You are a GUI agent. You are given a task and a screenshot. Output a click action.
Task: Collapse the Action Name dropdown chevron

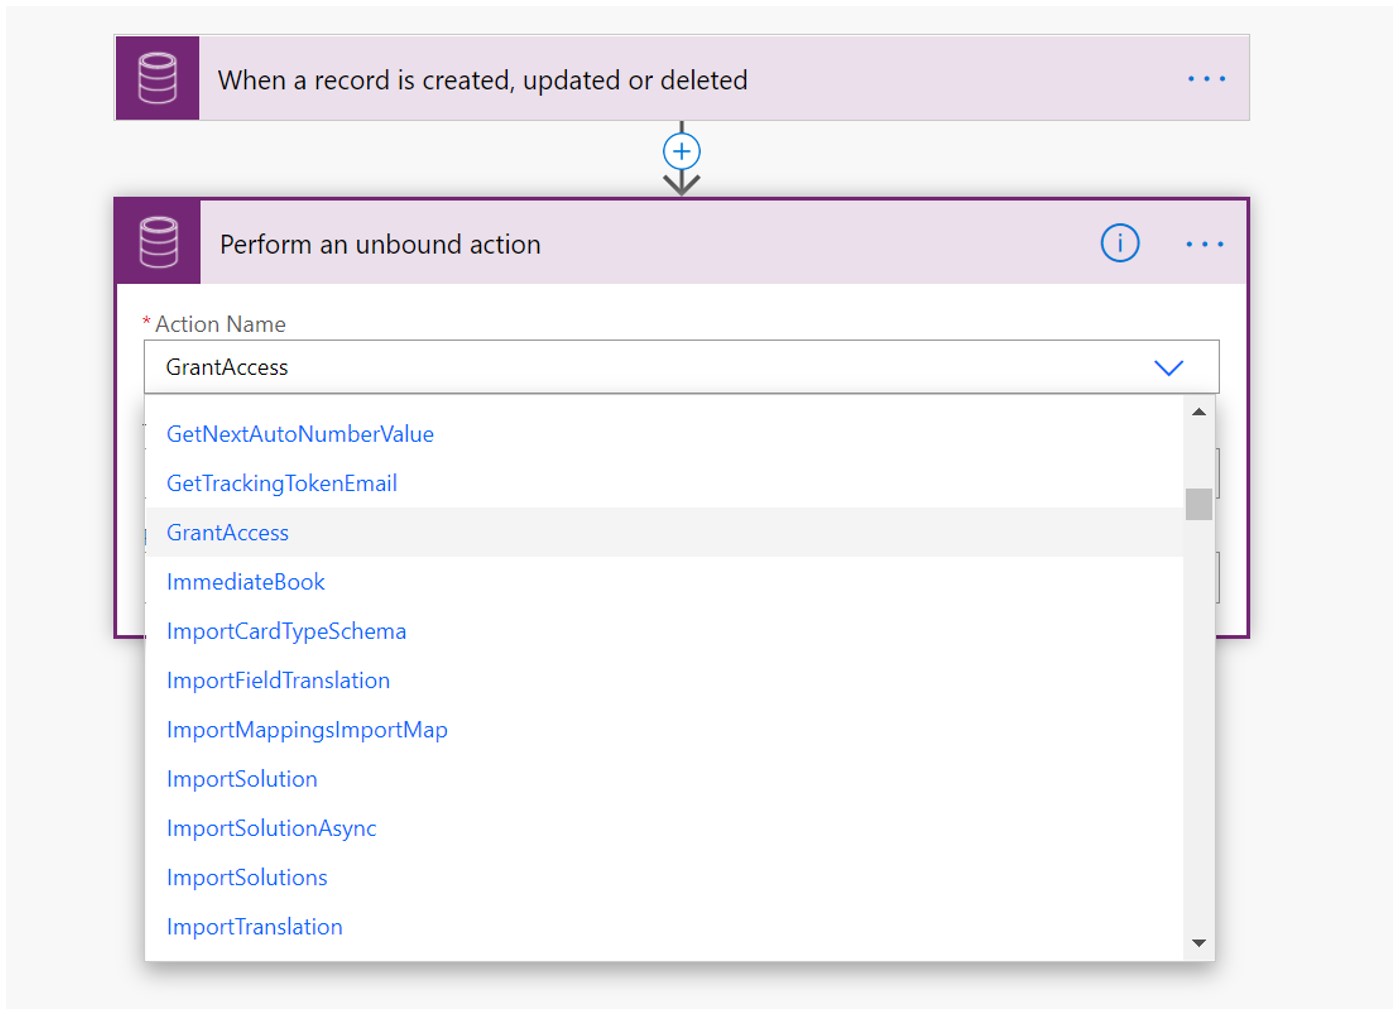click(1168, 367)
